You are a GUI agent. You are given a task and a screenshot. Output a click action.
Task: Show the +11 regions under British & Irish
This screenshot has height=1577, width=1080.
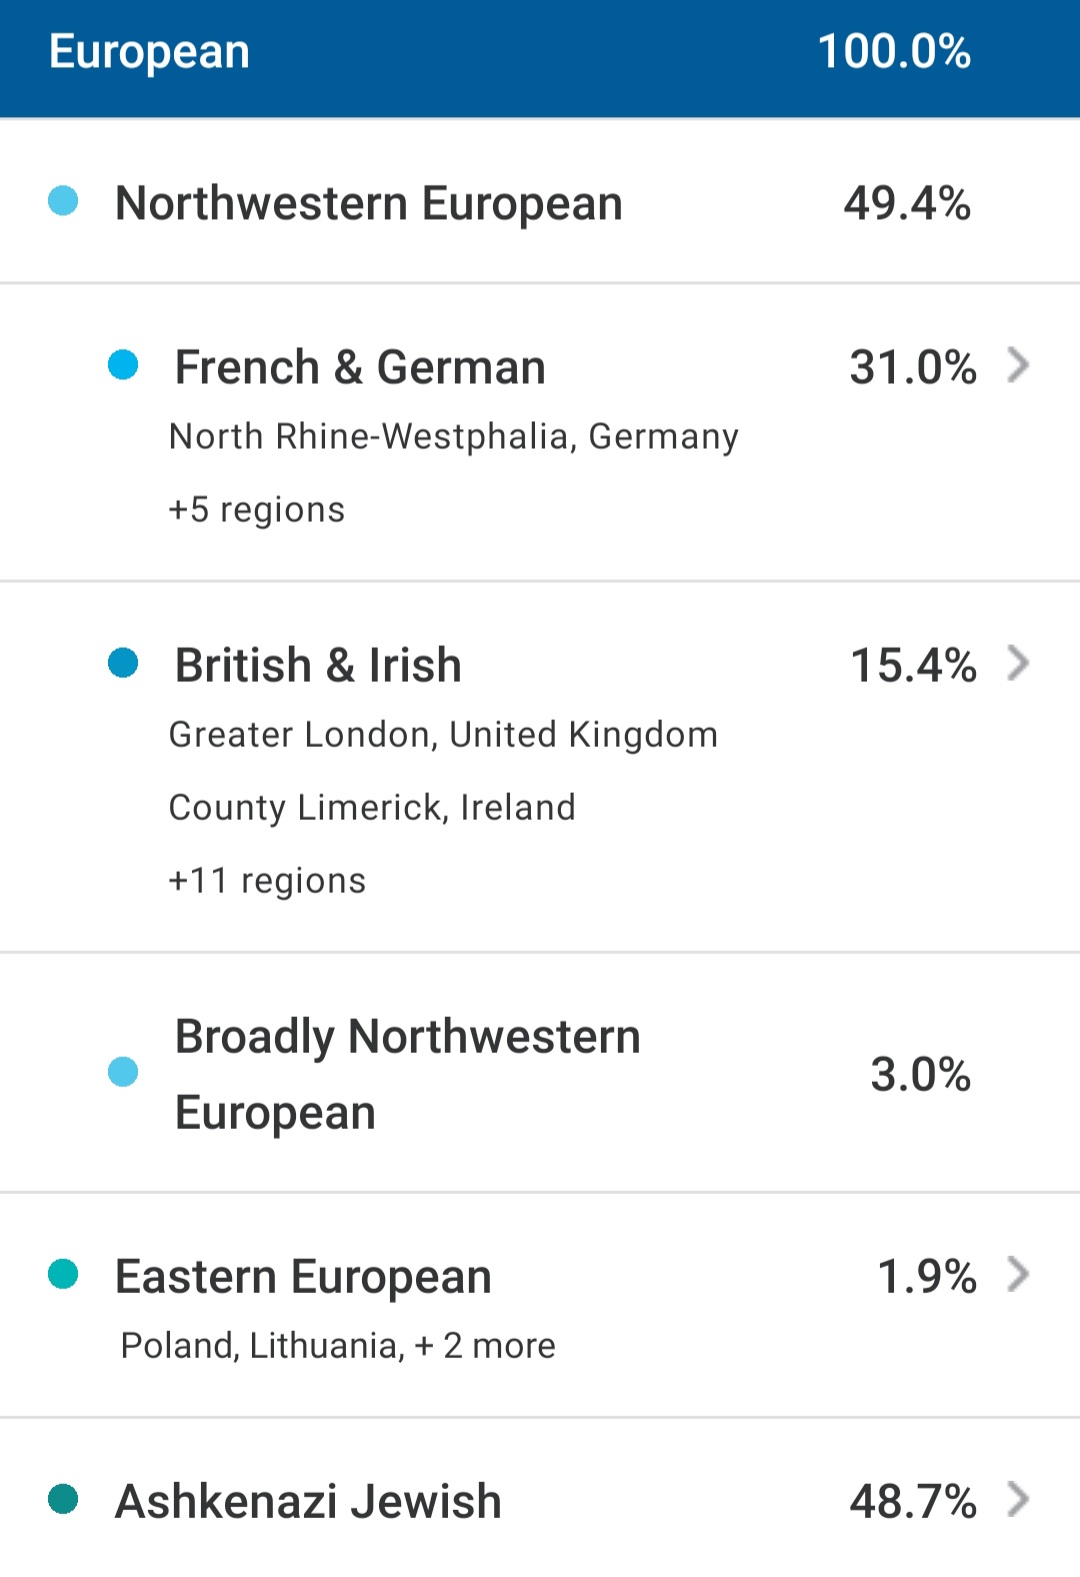[267, 881]
